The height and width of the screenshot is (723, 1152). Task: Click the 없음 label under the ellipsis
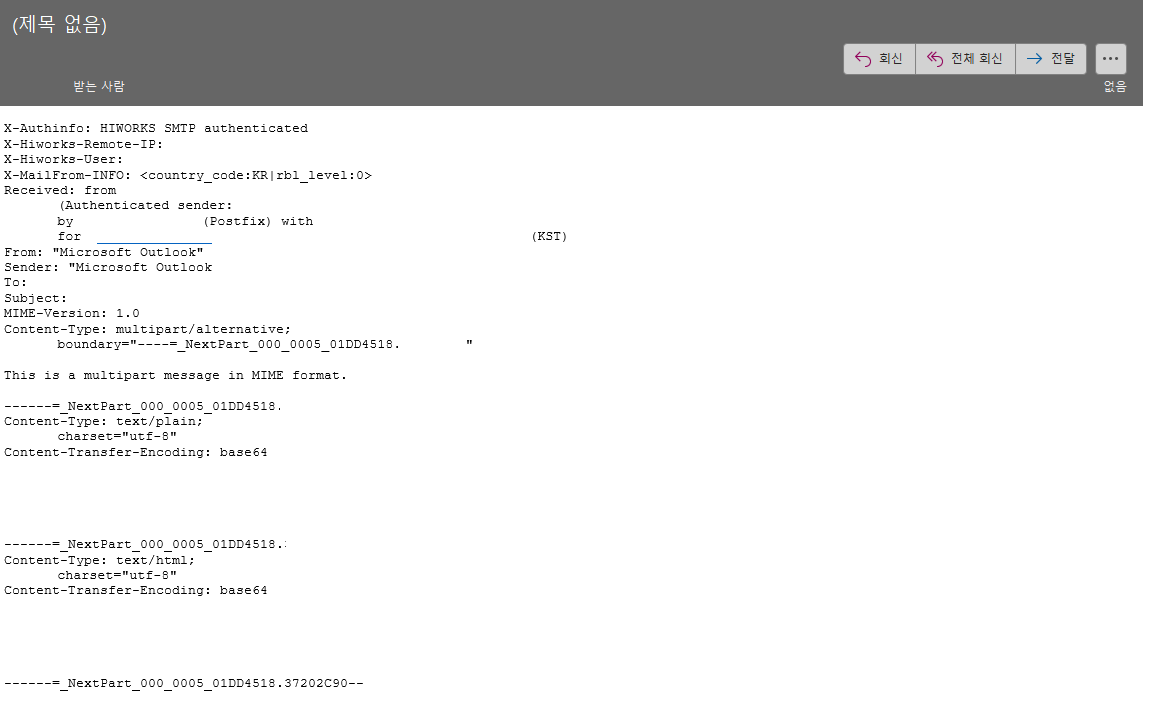click(x=1115, y=86)
